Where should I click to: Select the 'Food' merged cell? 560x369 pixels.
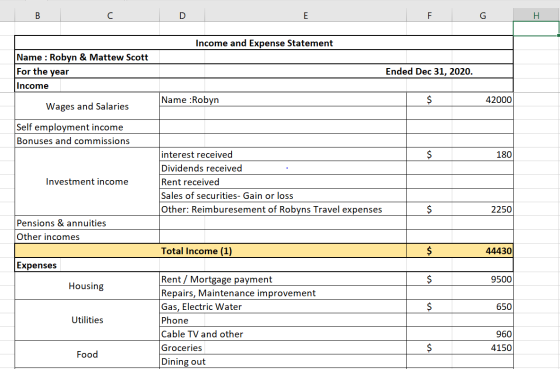tap(87, 354)
